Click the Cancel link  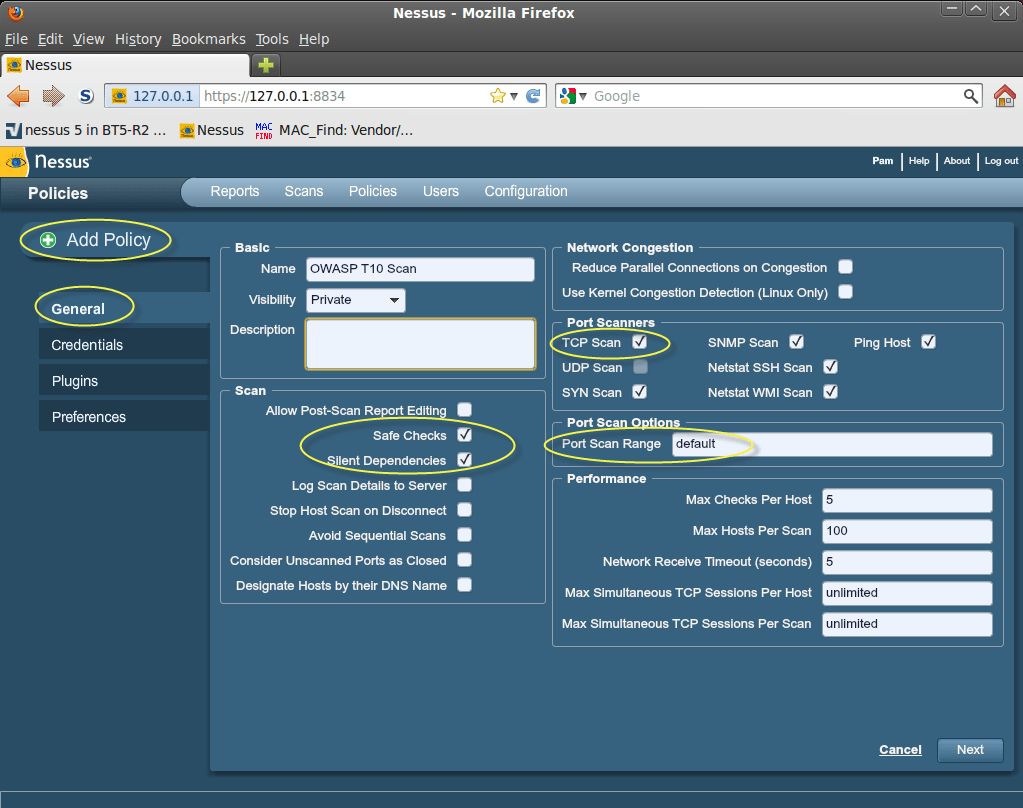pos(900,750)
